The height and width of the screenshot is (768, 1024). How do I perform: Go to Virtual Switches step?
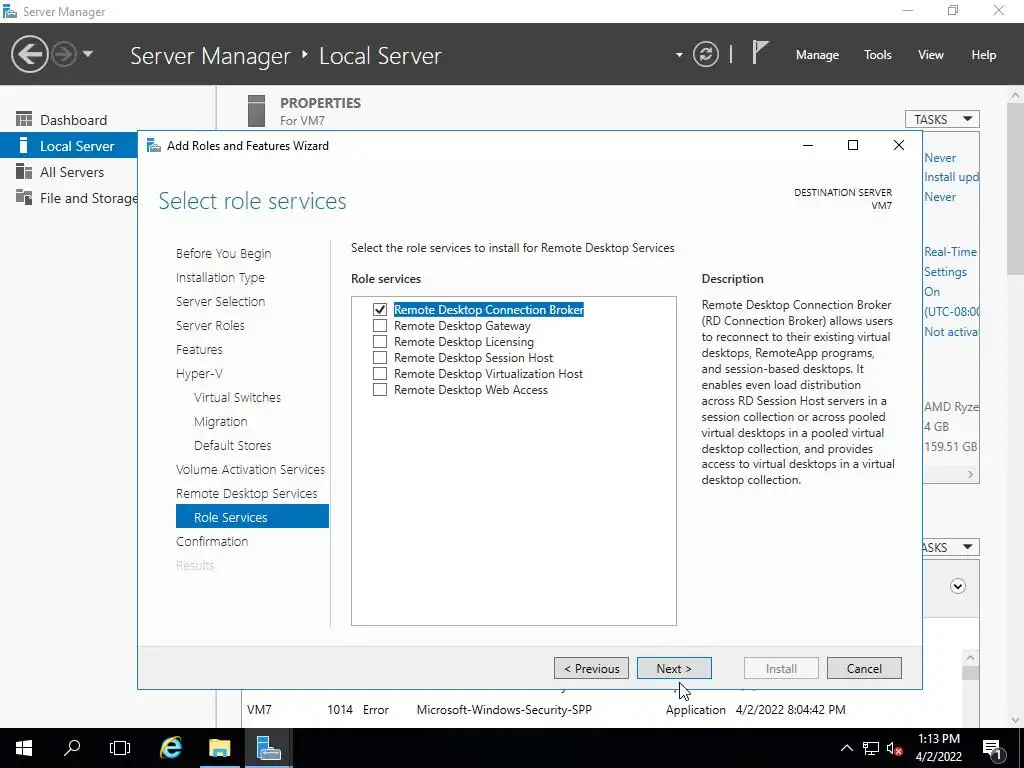point(237,397)
